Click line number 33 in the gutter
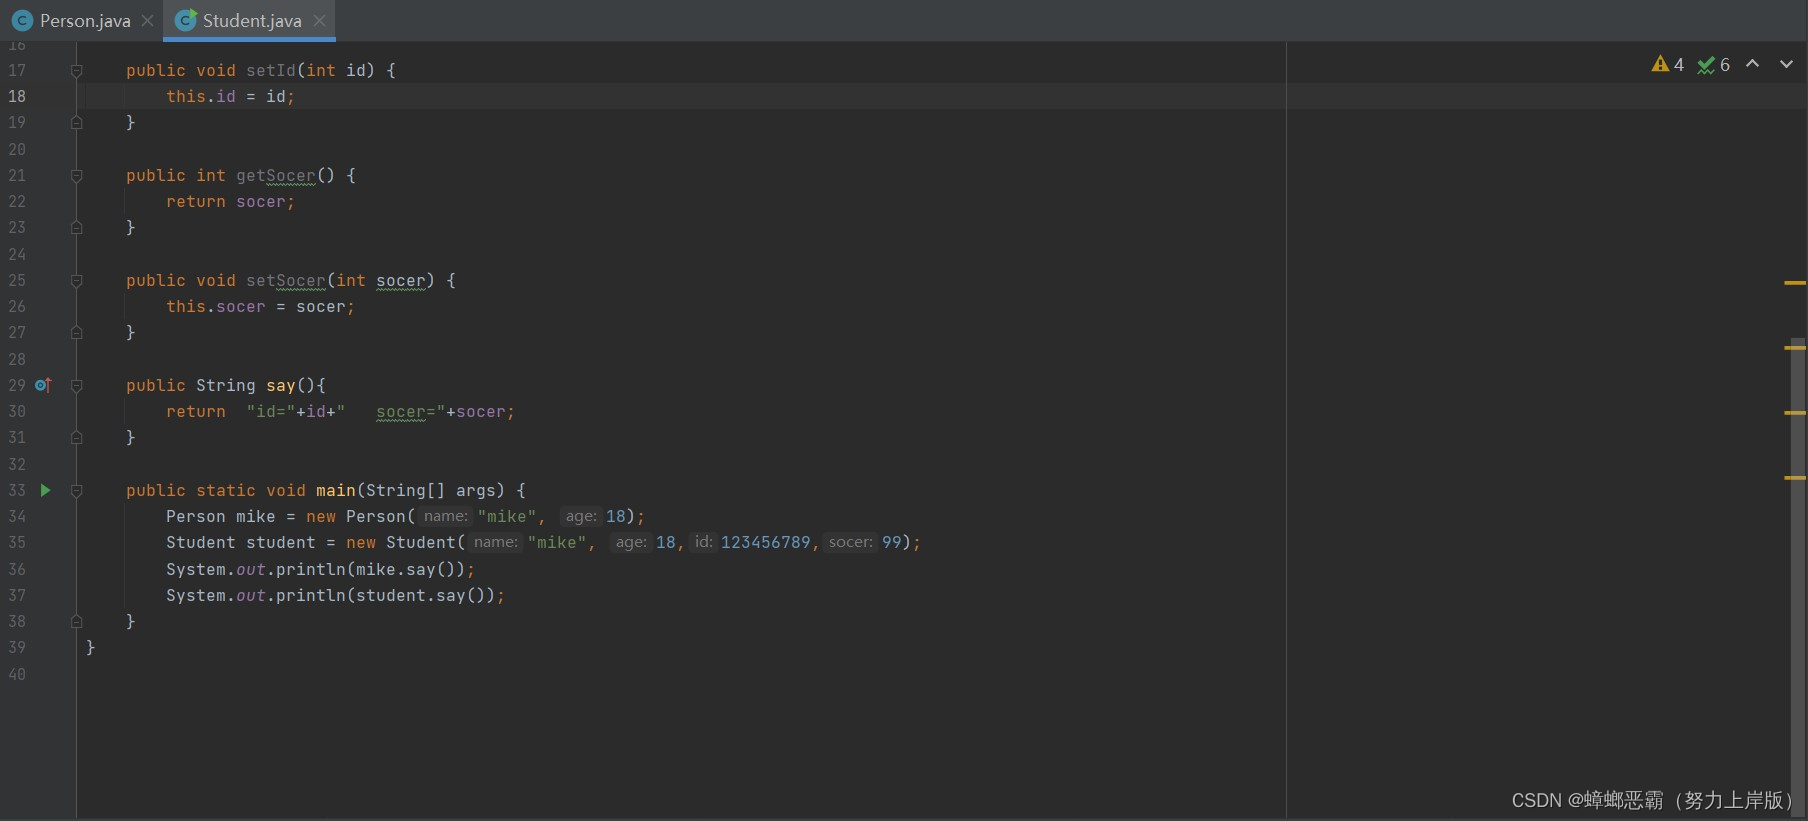Image resolution: width=1808 pixels, height=821 pixels. 17,490
